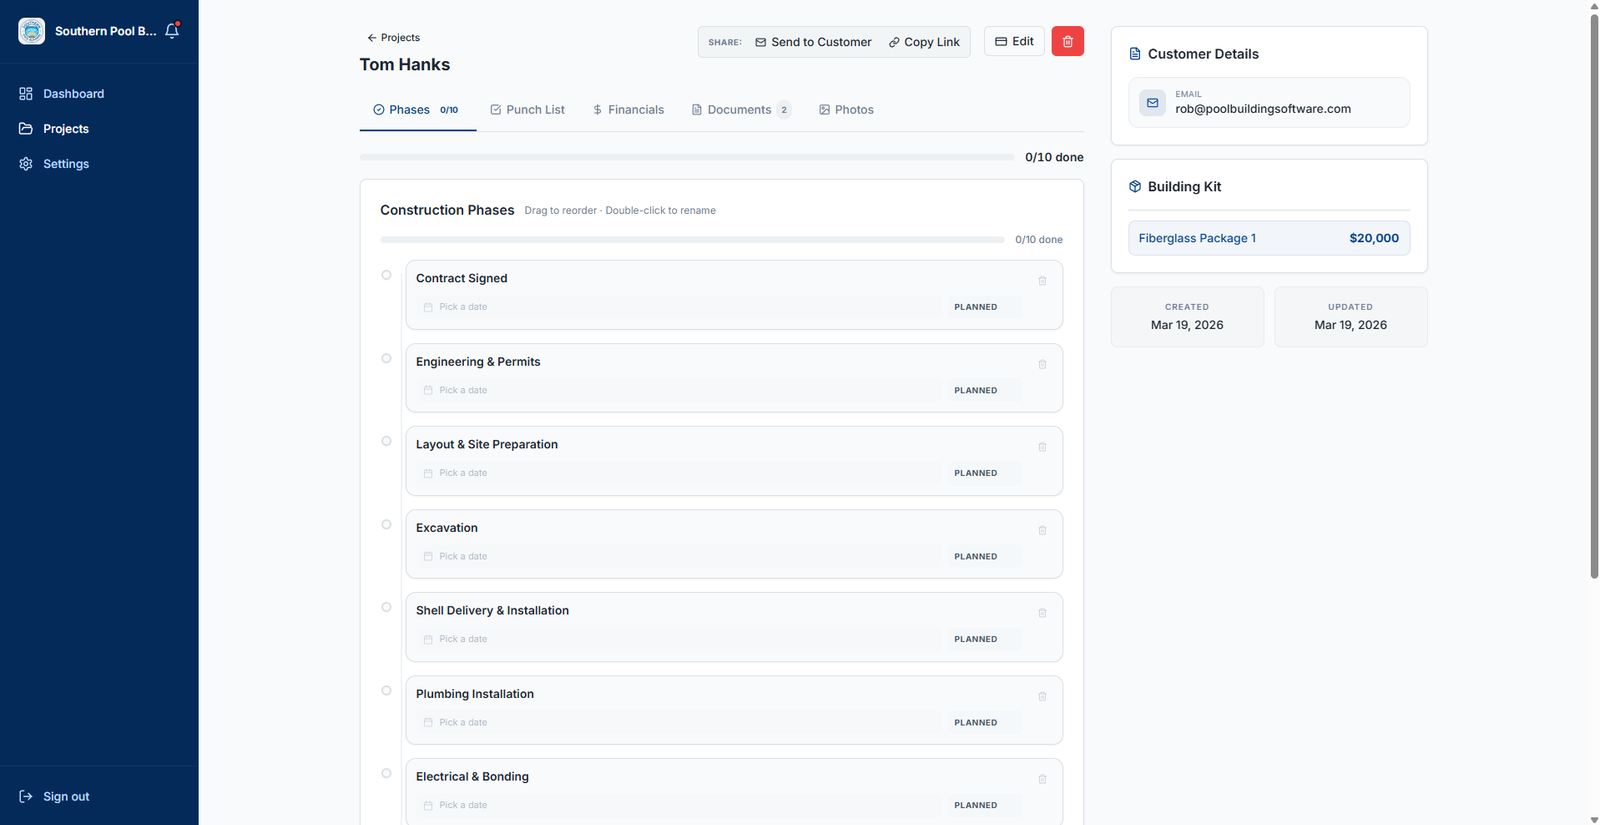Open date picker for Plumbing Installation

pyautogui.click(x=463, y=722)
